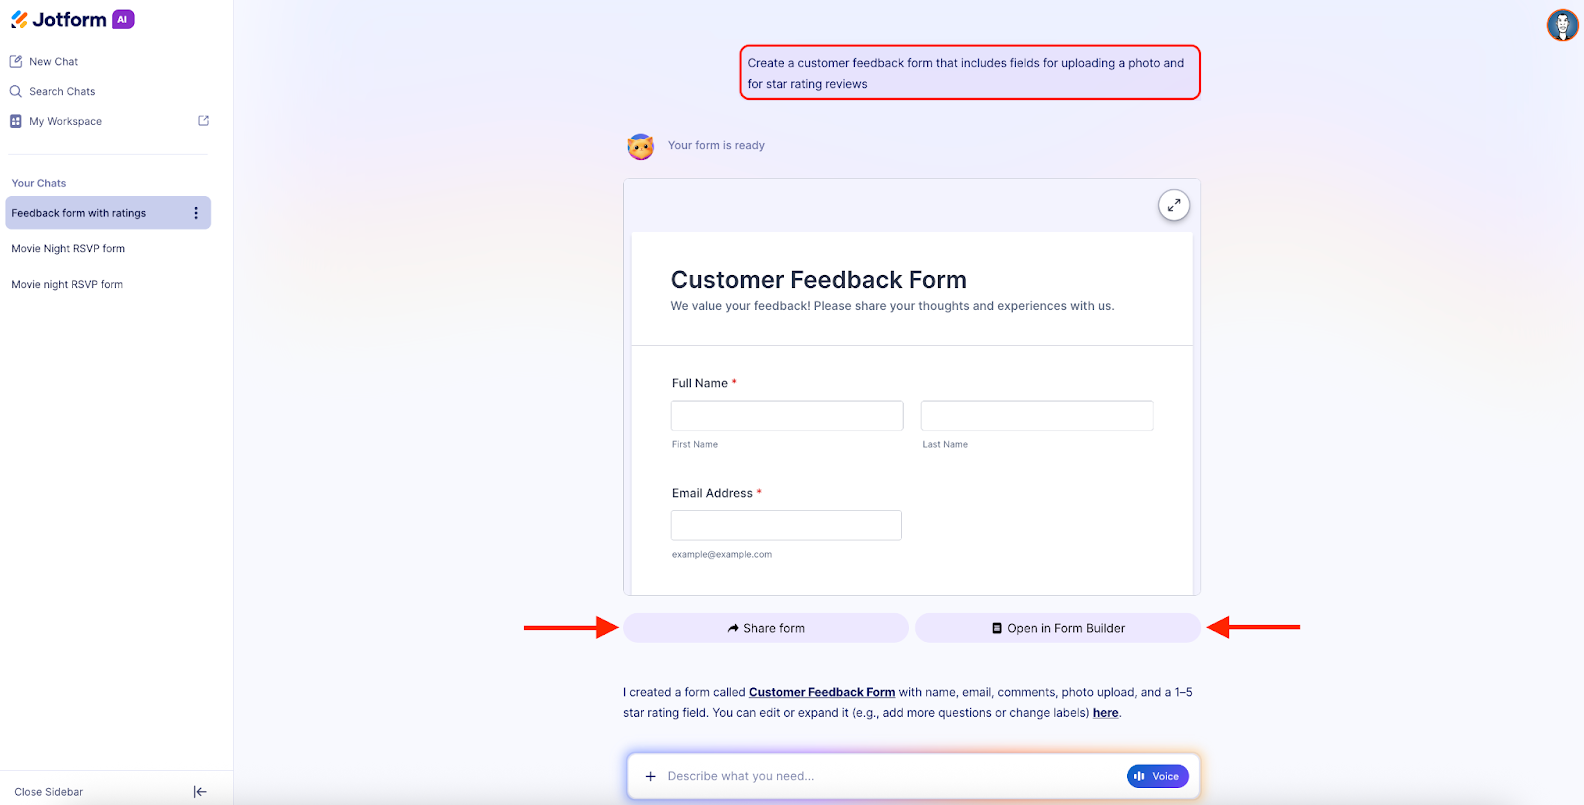
Task: Open the three-dot menu for Feedback form chat
Action: click(x=196, y=213)
